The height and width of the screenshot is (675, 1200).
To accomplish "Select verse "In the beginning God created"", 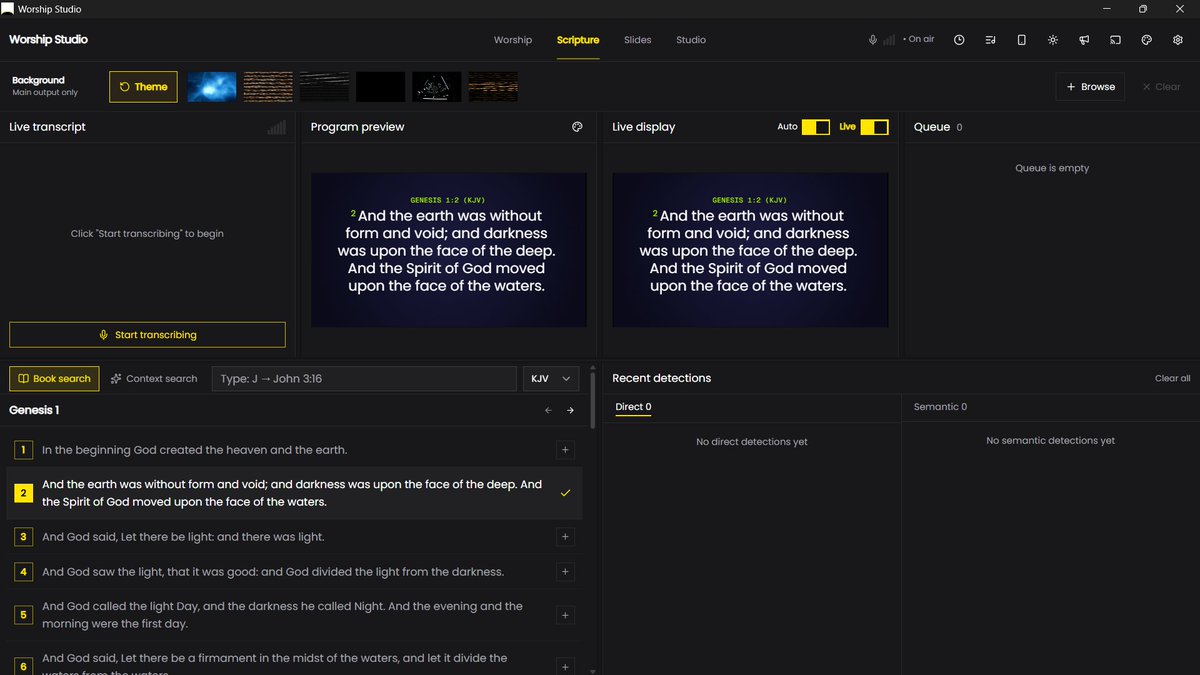I will [x=294, y=450].
